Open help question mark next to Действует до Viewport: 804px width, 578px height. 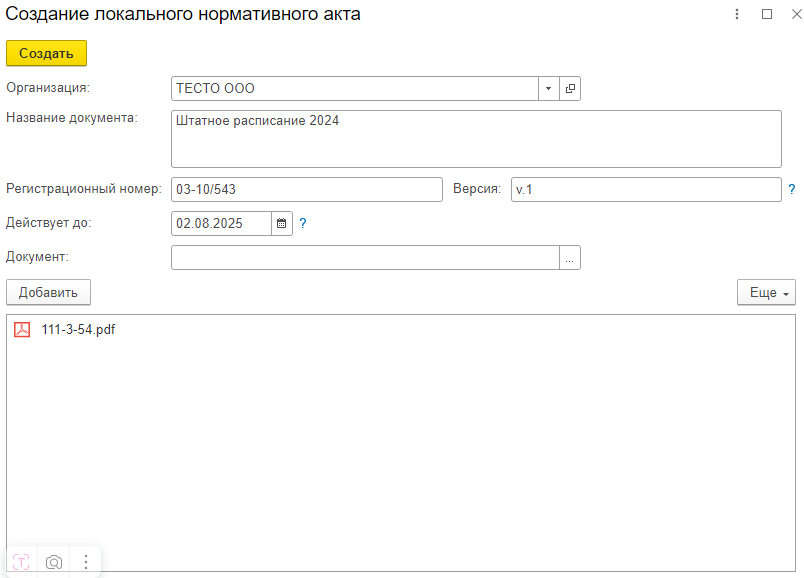(x=303, y=224)
